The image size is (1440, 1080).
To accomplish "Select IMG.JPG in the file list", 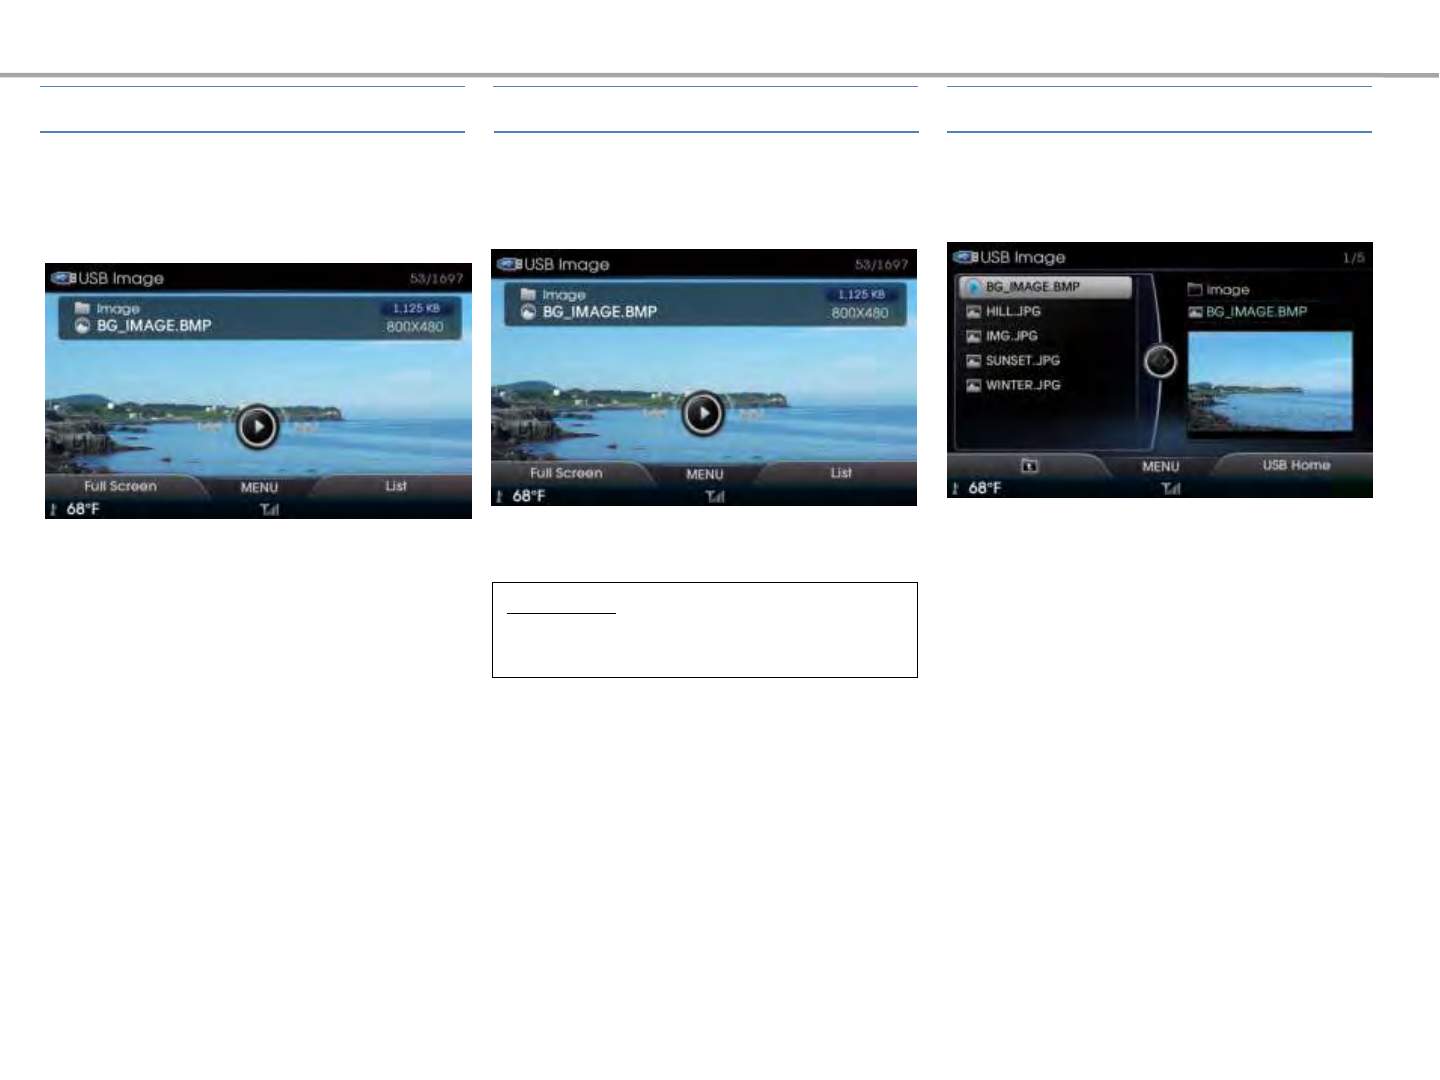I will click(x=1011, y=336).
